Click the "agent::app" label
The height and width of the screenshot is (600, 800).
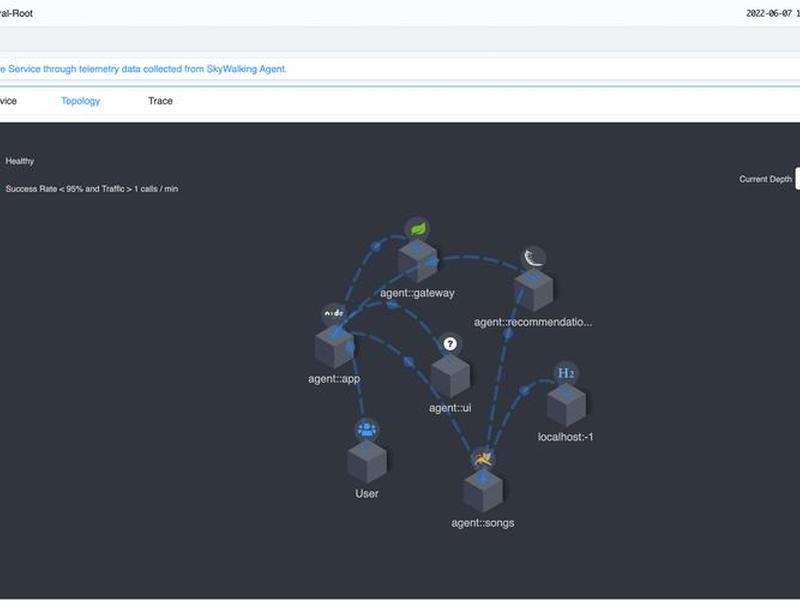(x=334, y=379)
